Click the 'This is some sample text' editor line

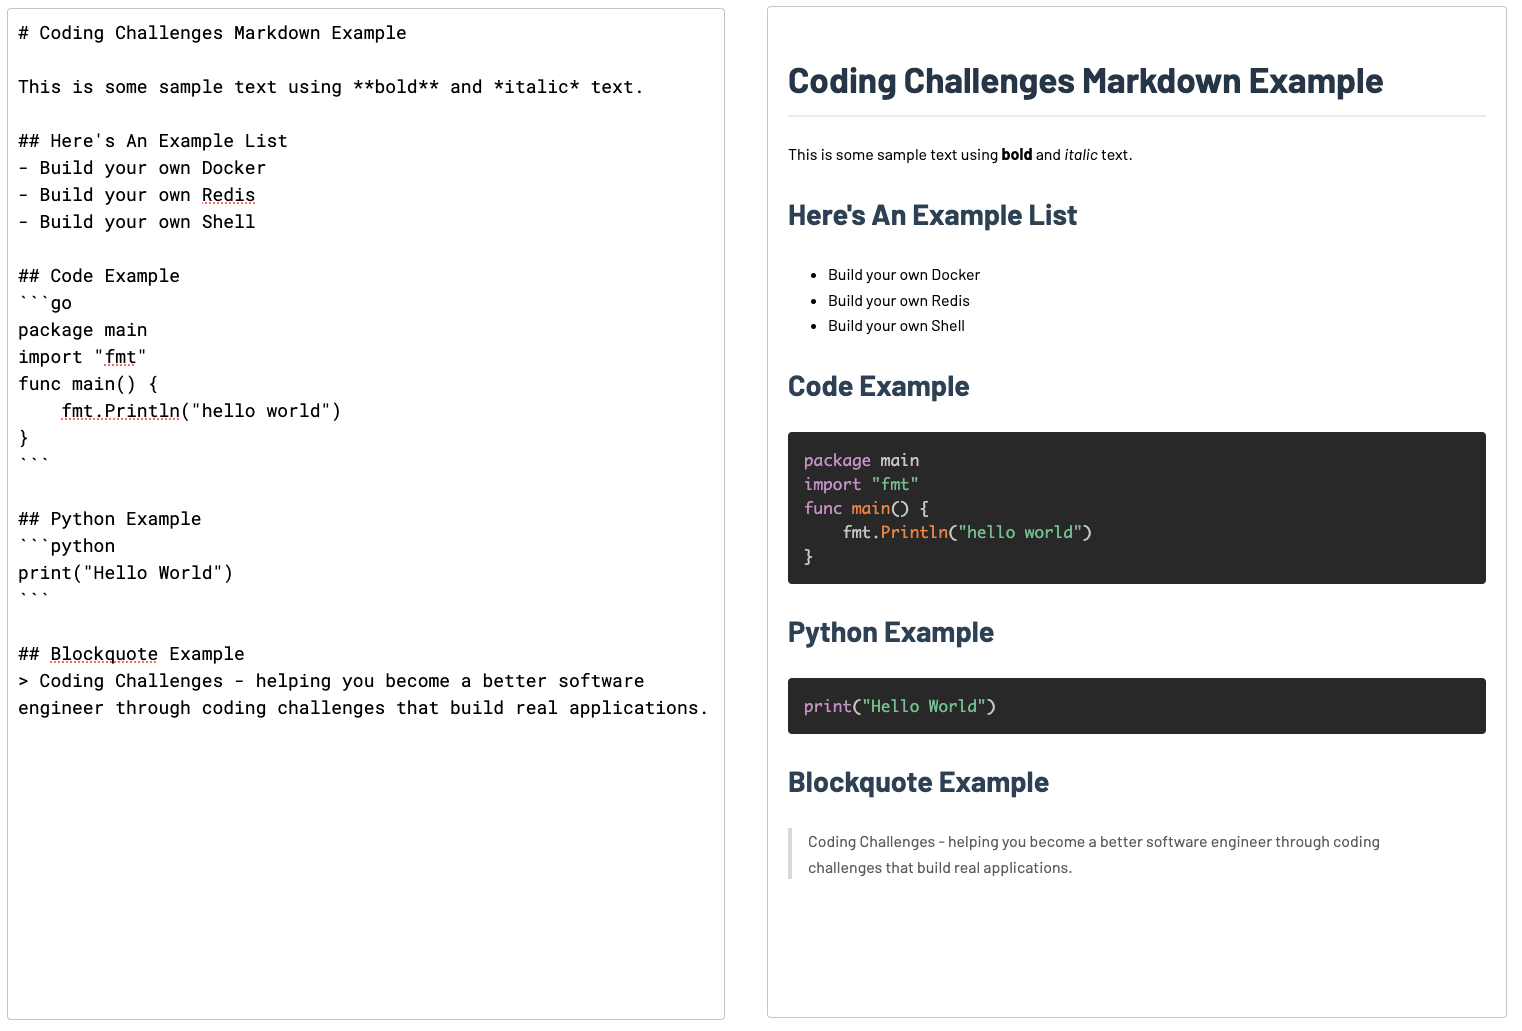pos(330,87)
